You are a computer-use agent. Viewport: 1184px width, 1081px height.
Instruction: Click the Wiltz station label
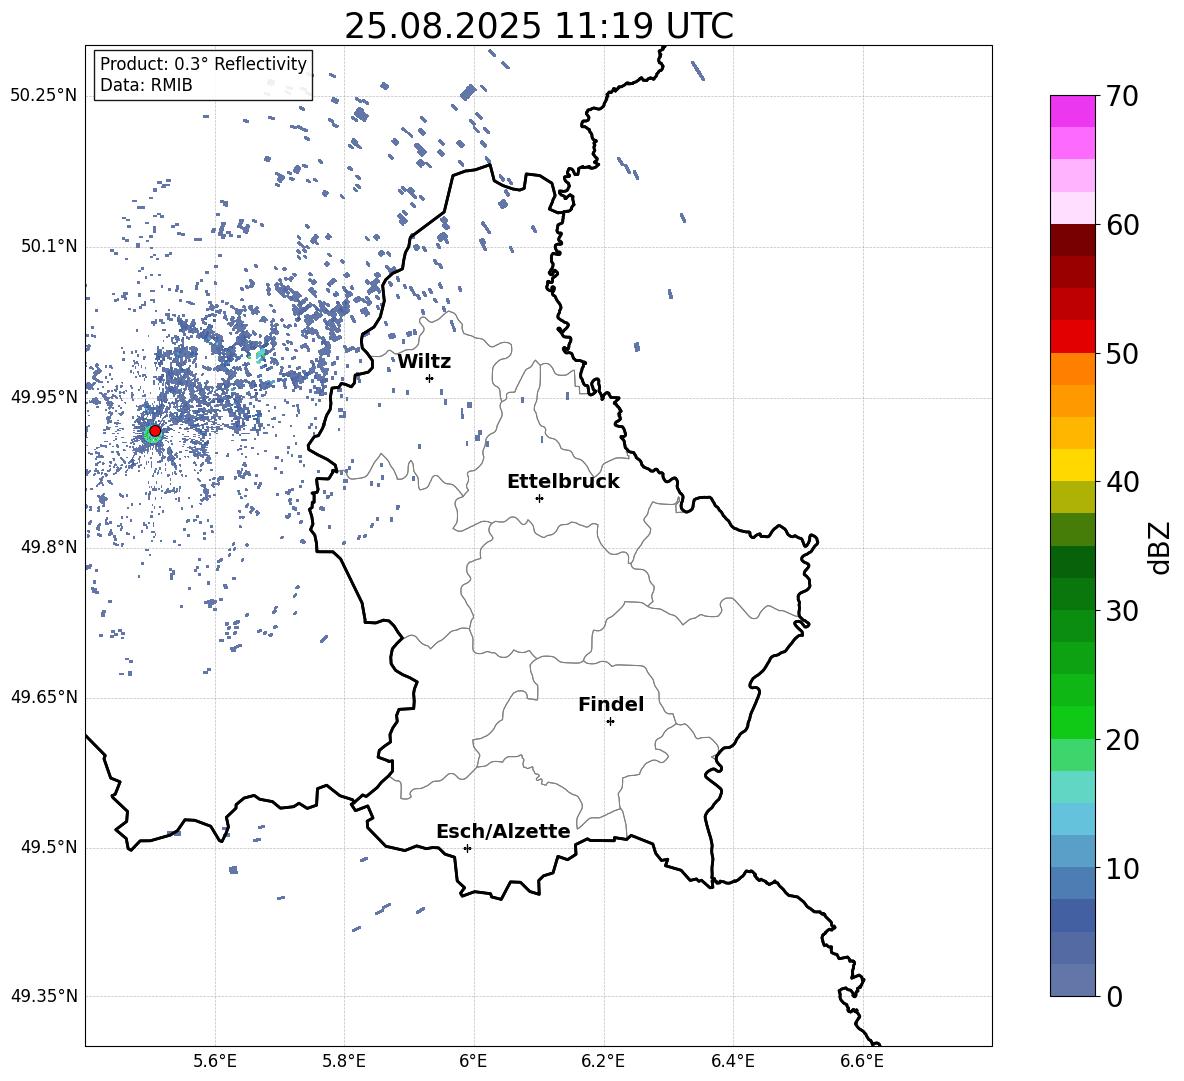[x=424, y=362]
